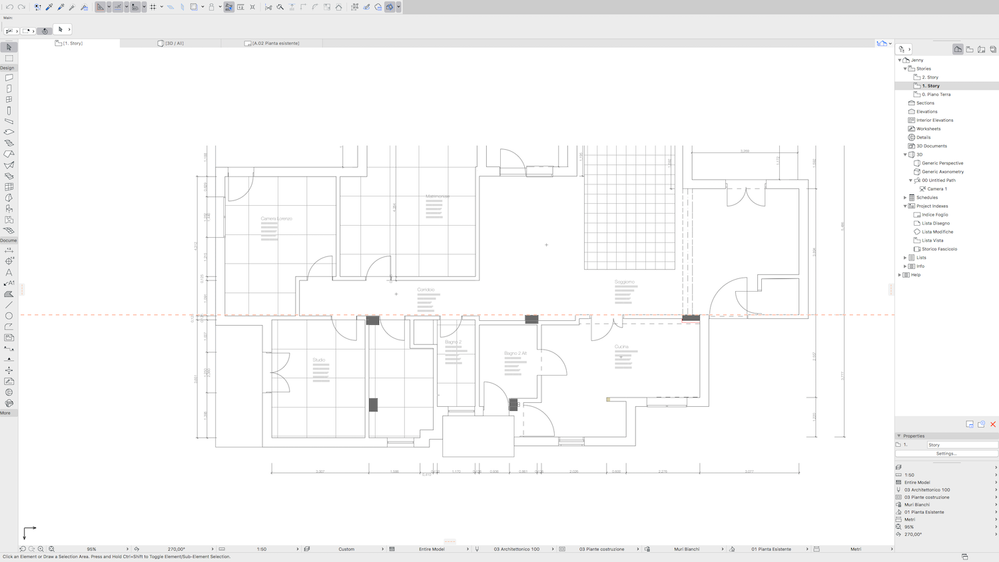Toggle Trace Reference at toolbar end

pos(390,7)
